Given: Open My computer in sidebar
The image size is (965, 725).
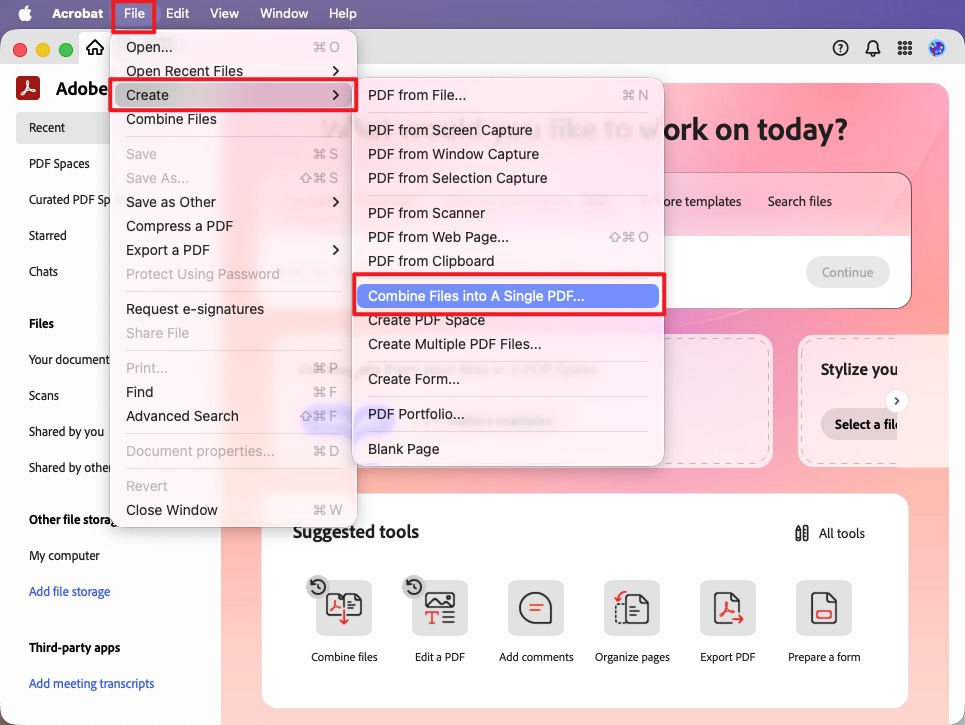Looking at the screenshot, I should coord(64,556).
